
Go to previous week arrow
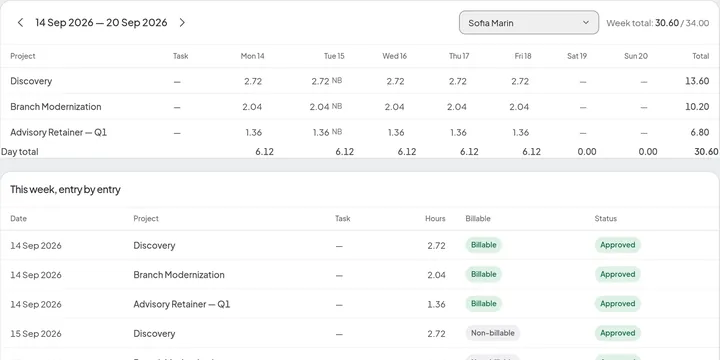tap(20, 22)
